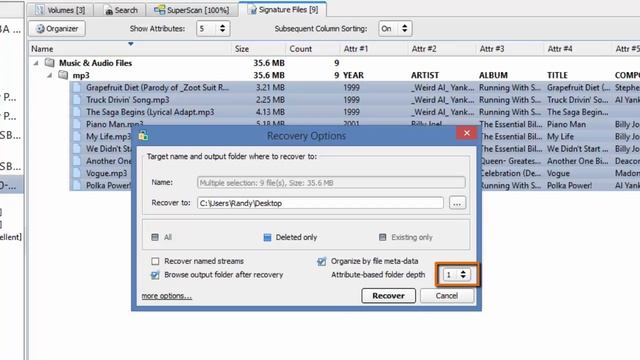Click the ARTIST attribute label

point(424,75)
